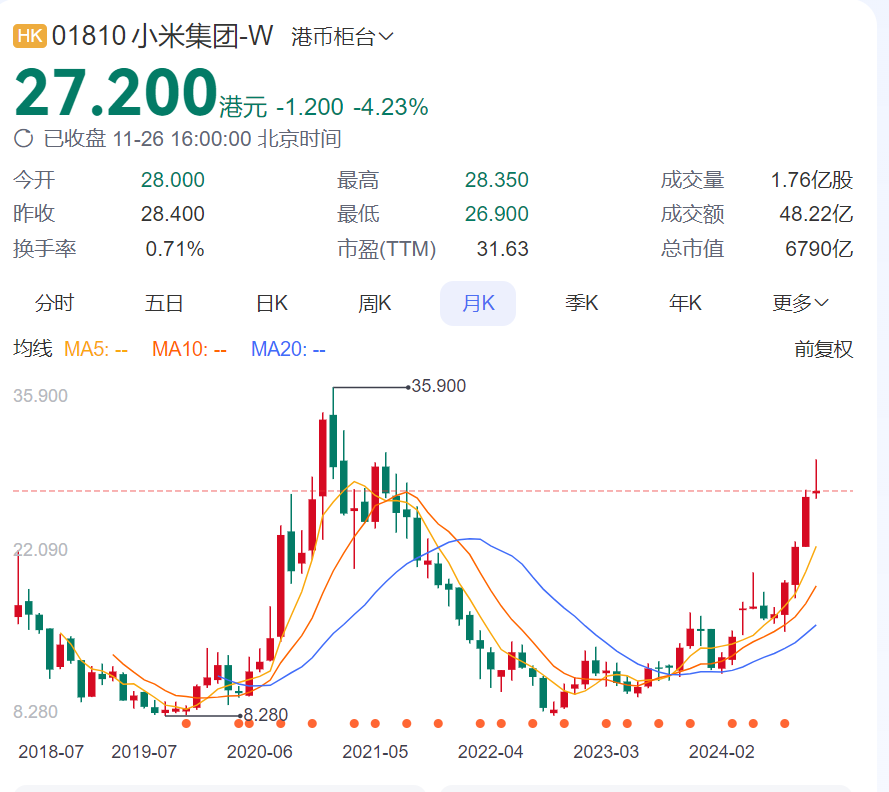Click the 2019-07 date axis label
Image resolution: width=889 pixels, height=792 pixels.
click(x=144, y=752)
